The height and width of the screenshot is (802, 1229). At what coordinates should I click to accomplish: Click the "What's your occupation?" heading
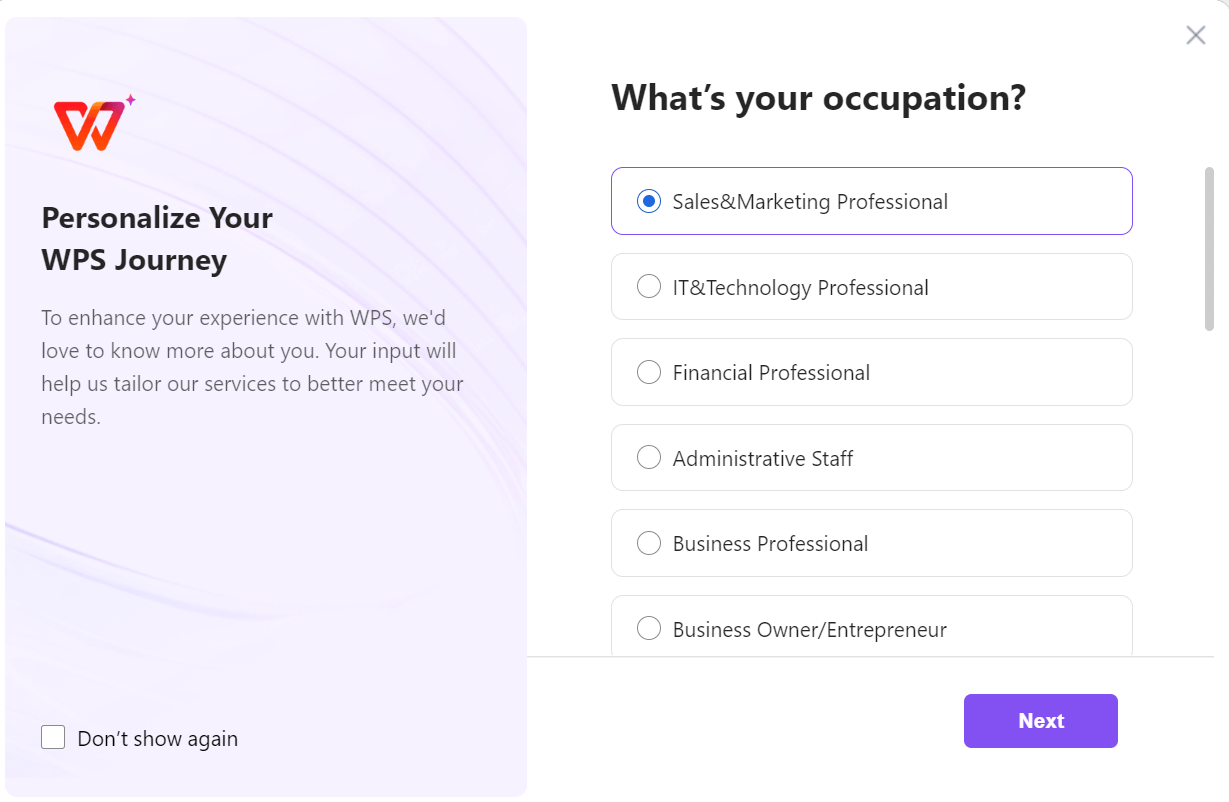(818, 98)
